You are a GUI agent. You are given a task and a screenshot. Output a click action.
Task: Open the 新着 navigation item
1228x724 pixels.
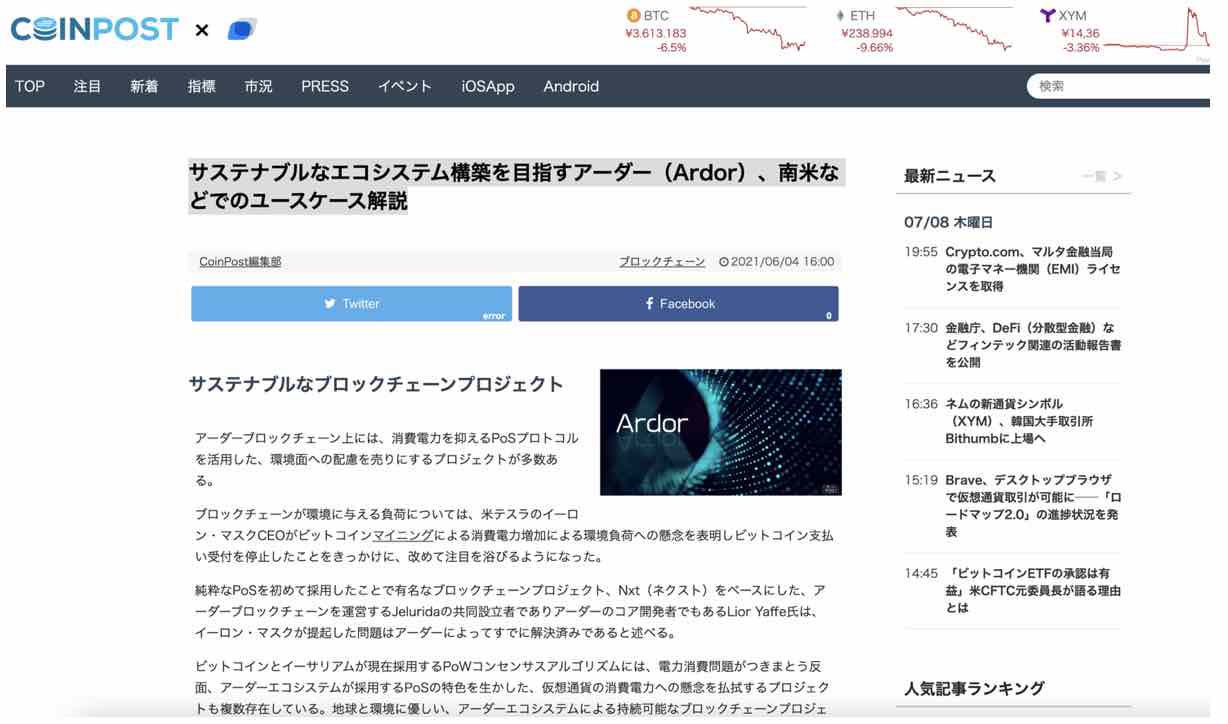(144, 86)
